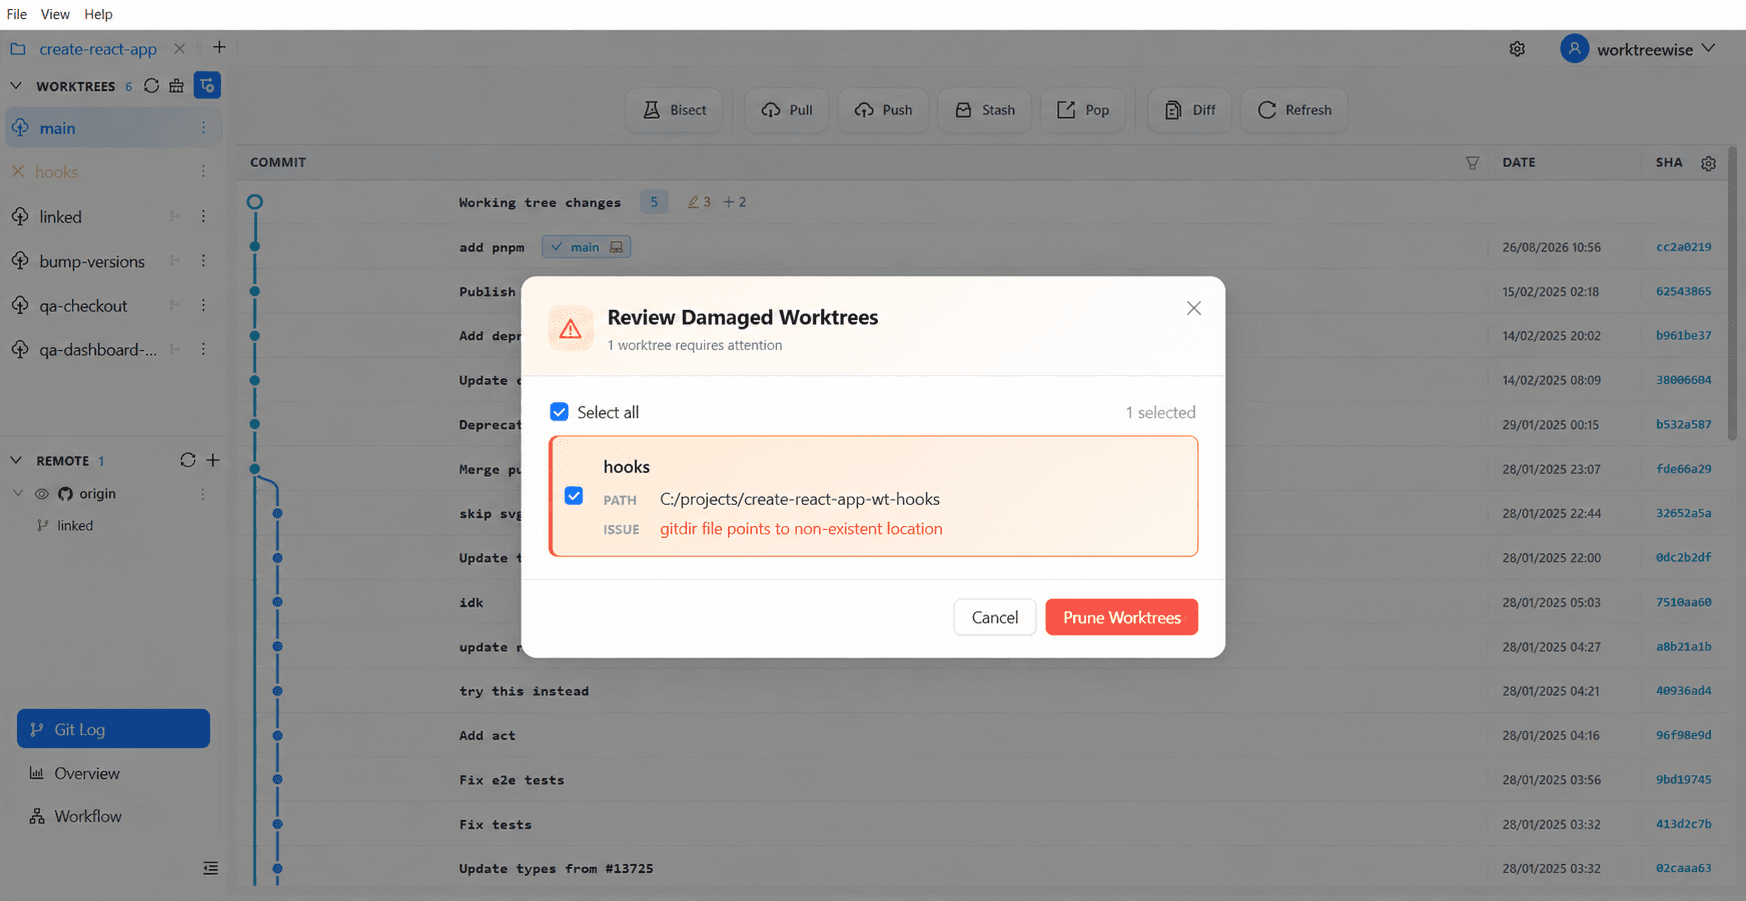This screenshot has width=1746, height=901.
Task: Click the prune worktrees trash icon
Action: (x=177, y=86)
